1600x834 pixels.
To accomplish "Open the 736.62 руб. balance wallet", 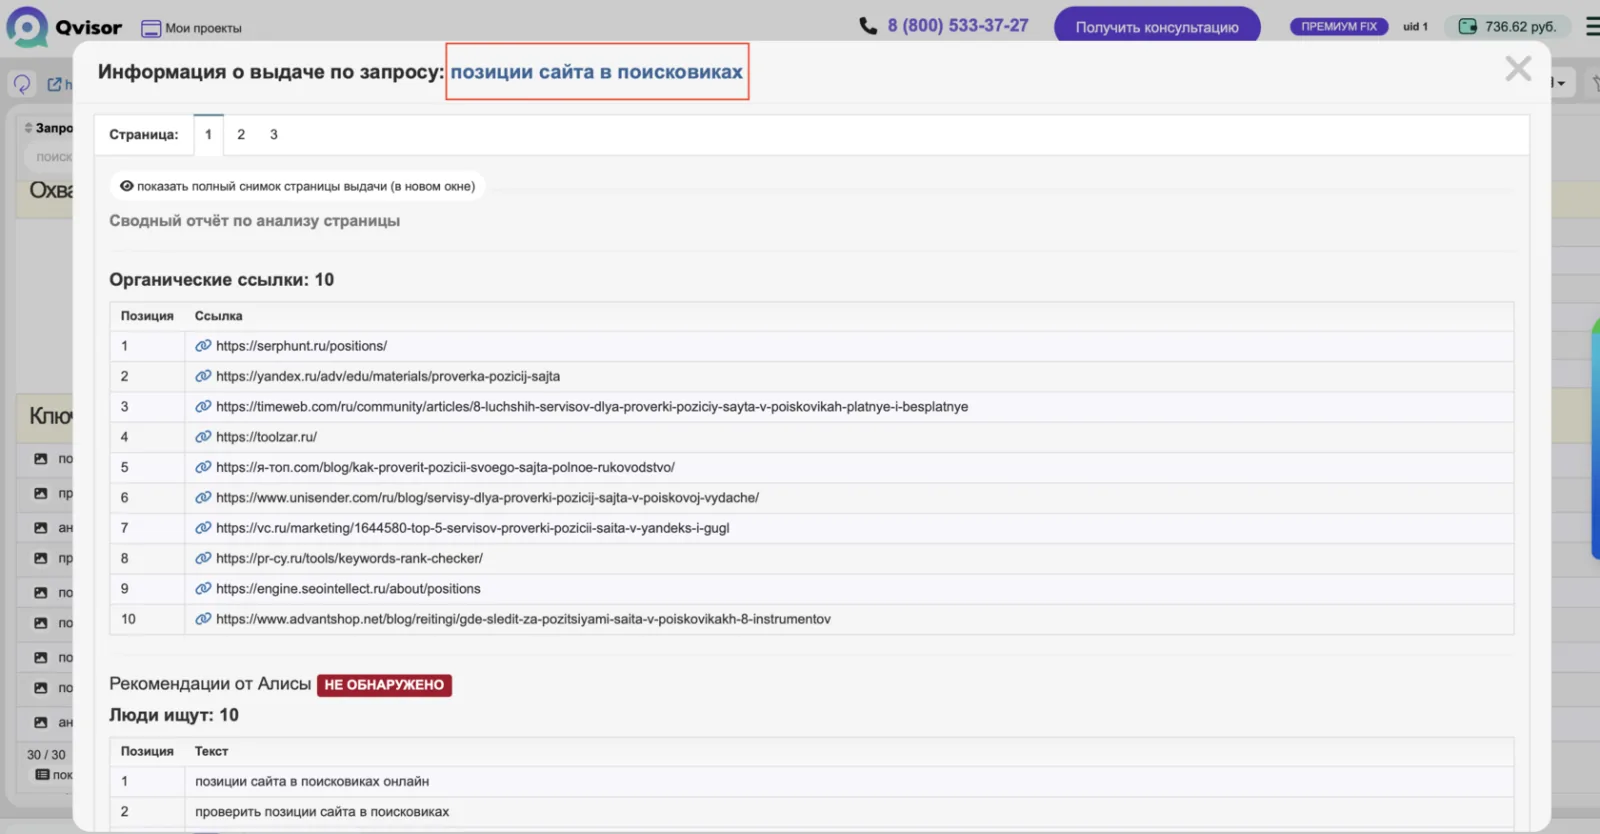I will point(1507,27).
